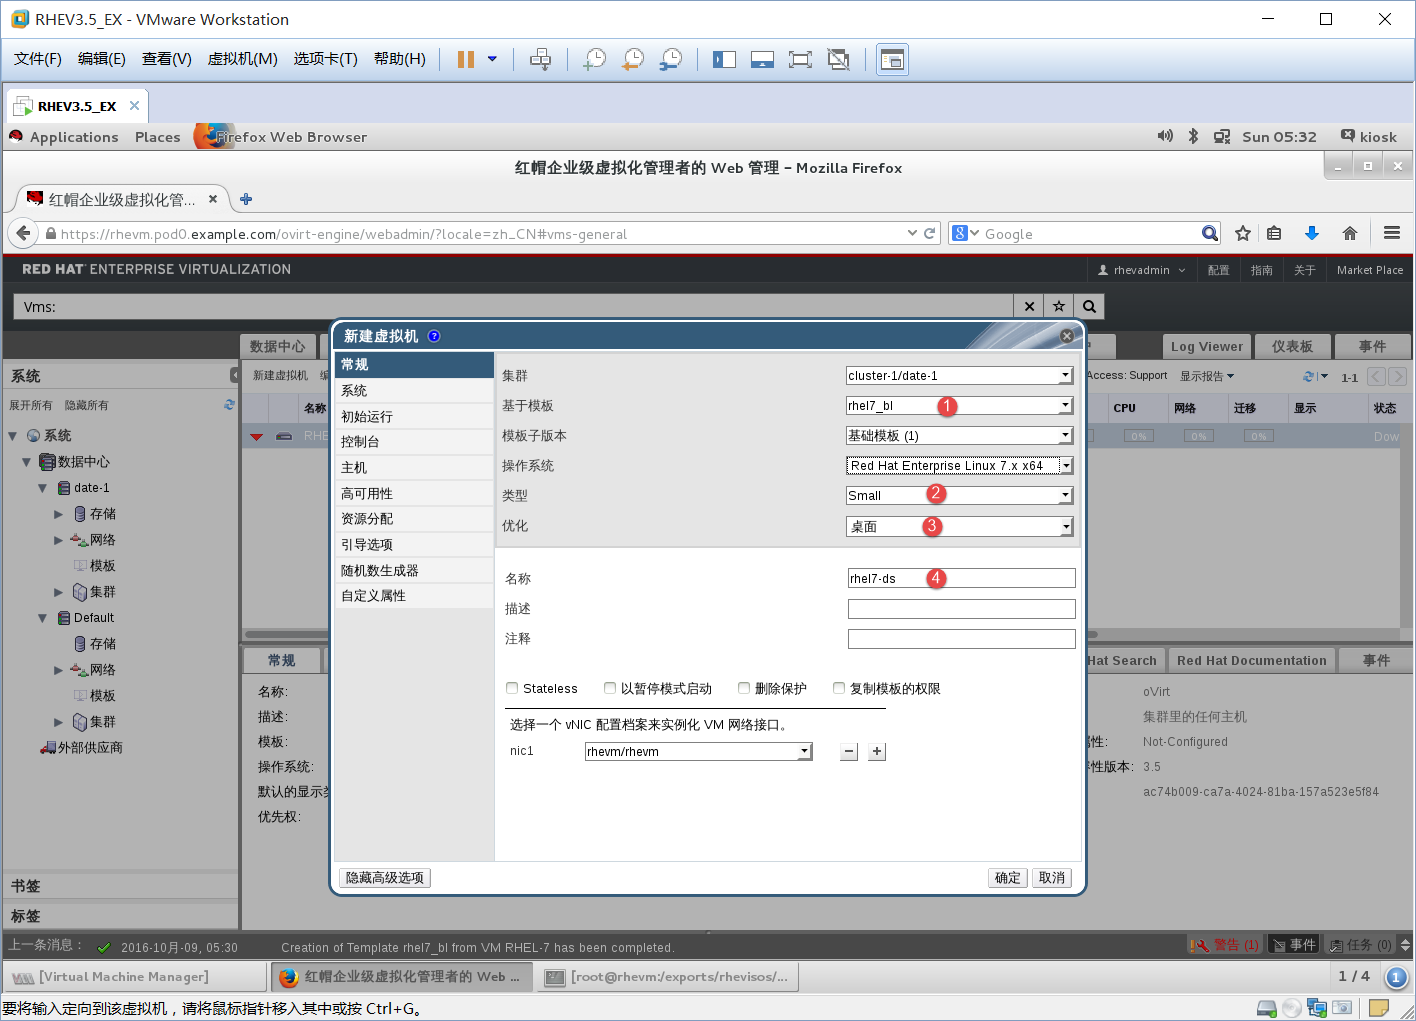Go to Firefox home page icon
Viewport: 1416px width, 1021px height.
(1350, 233)
